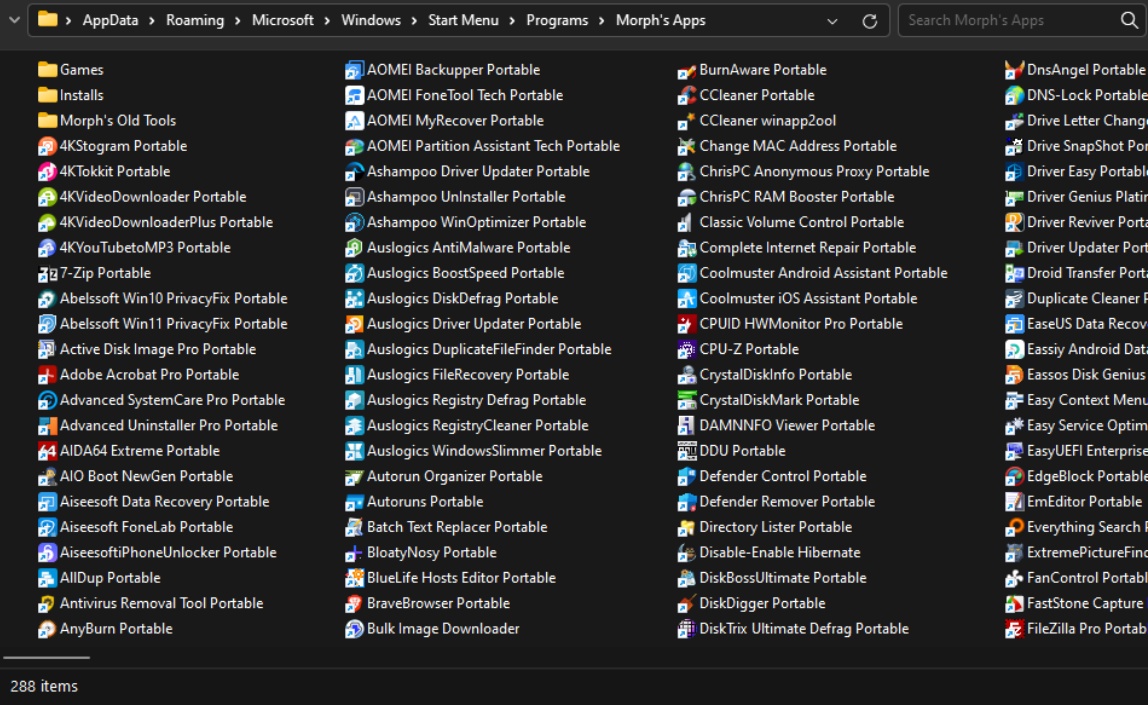Select 'Change MAC Address Portable' name
The width and height of the screenshot is (1148, 705).
pyautogui.click(x=798, y=146)
